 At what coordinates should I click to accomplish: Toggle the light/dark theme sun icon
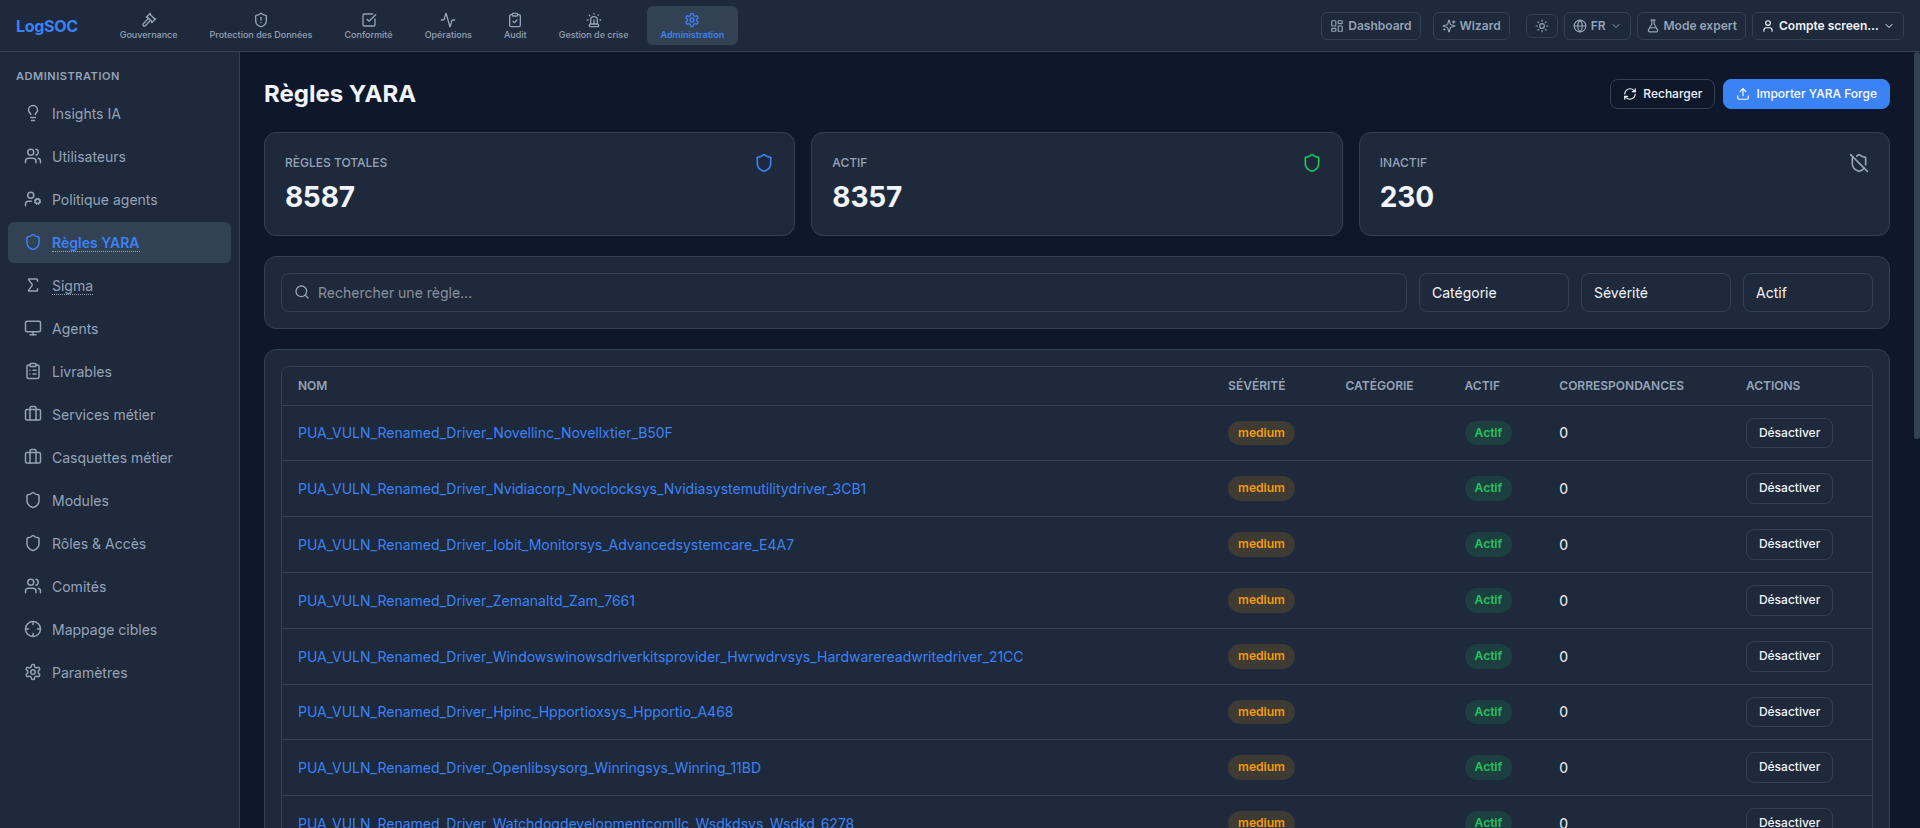pos(1542,26)
